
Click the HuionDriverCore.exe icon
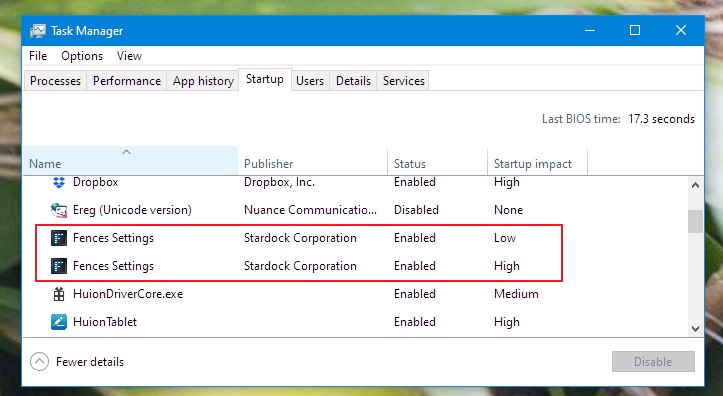pos(59,294)
